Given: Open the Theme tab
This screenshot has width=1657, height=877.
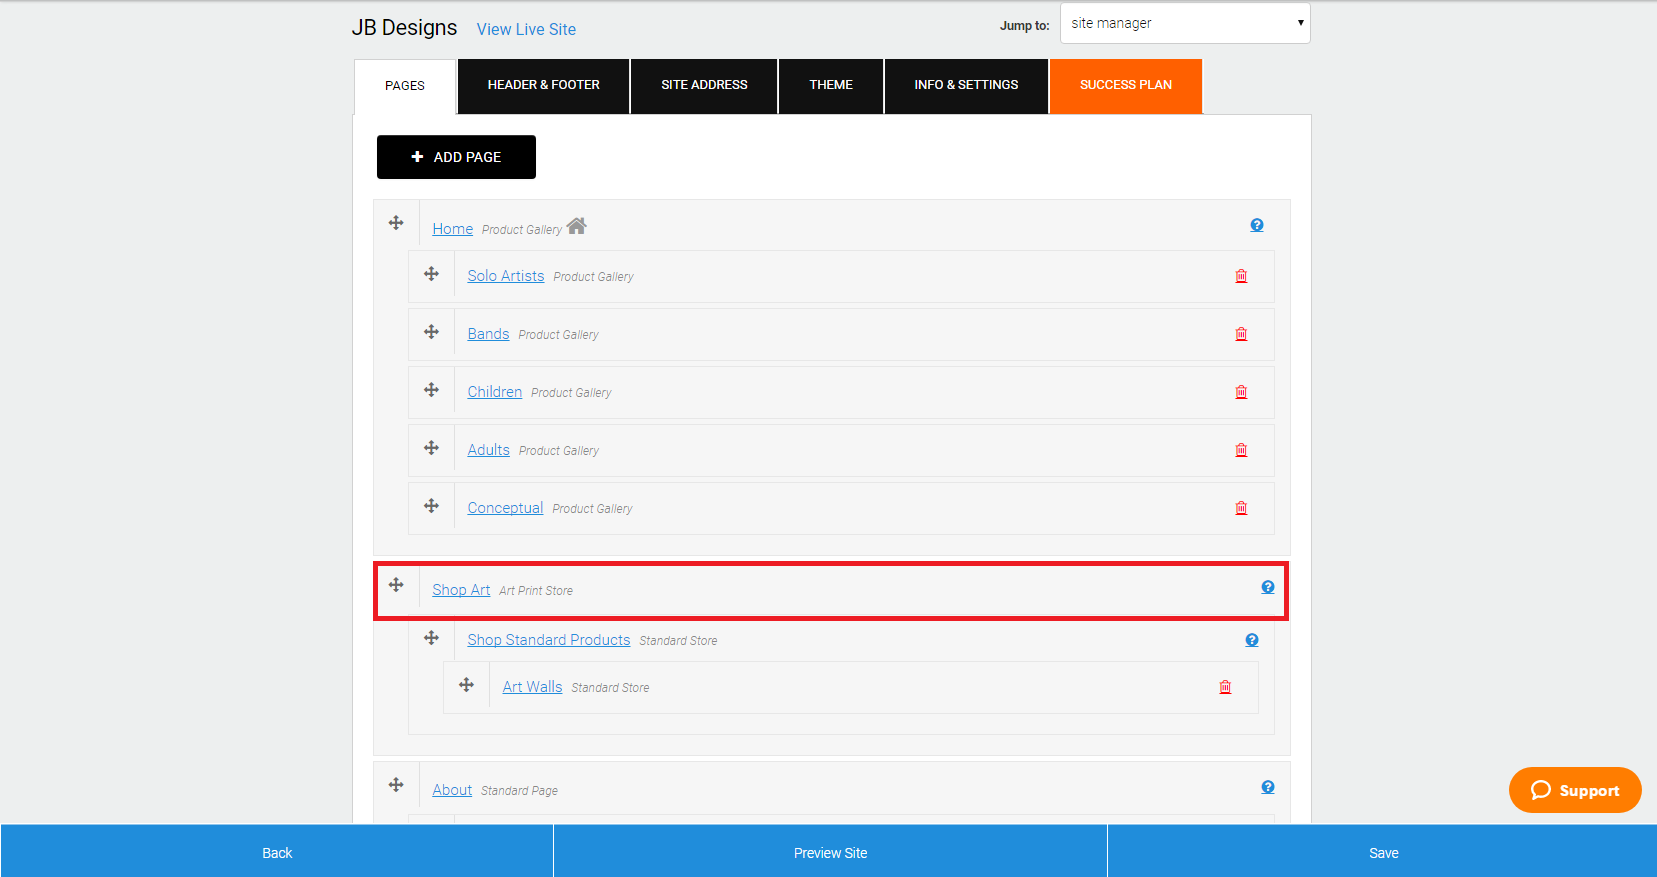Looking at the screenshot, I should pyautogui.click(x=831, y=86).
